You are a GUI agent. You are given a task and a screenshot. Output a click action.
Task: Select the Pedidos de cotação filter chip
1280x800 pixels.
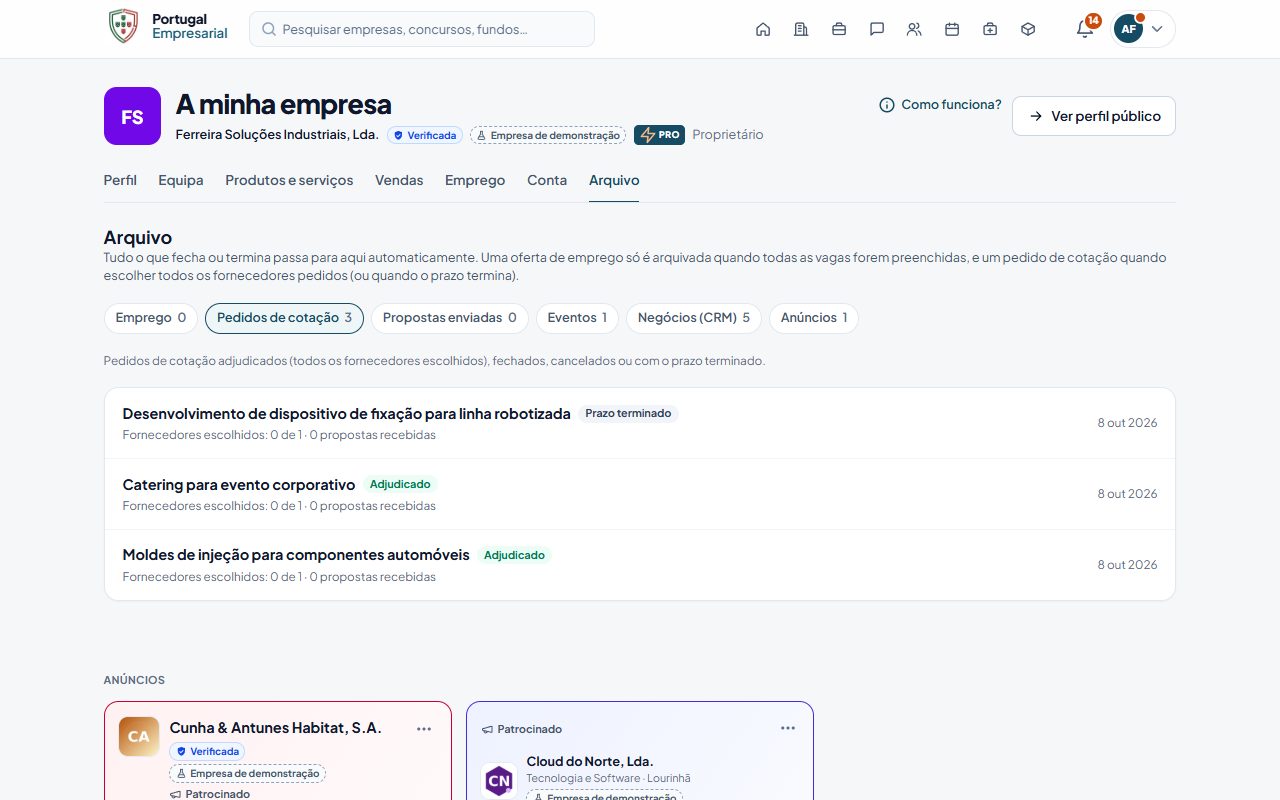(x=284, y=318)
